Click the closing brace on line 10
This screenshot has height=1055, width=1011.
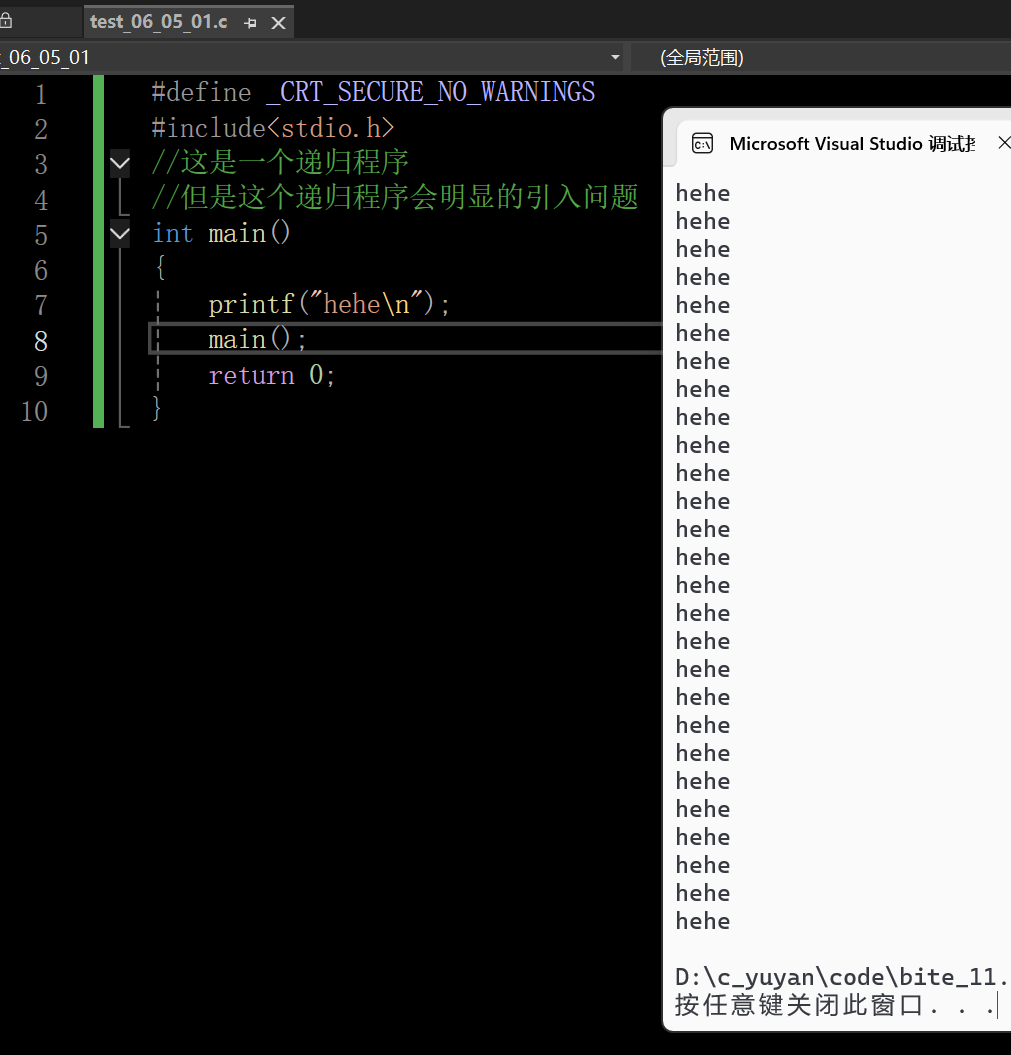point(157,409)
